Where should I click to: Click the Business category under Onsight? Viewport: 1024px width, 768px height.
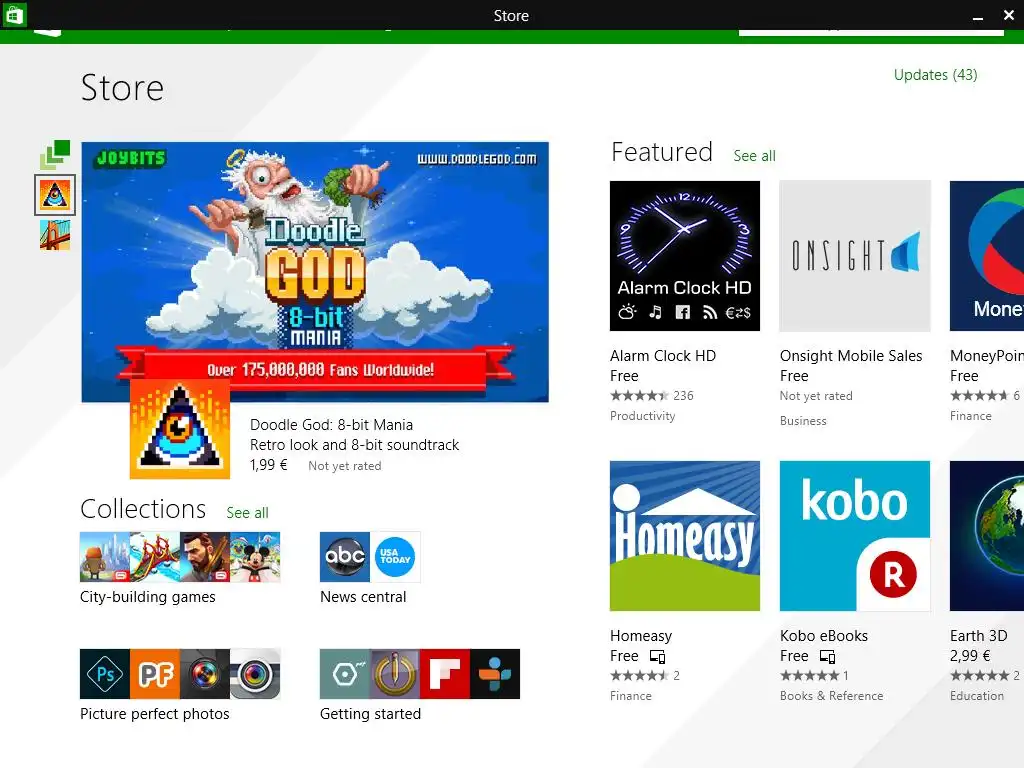803,421
